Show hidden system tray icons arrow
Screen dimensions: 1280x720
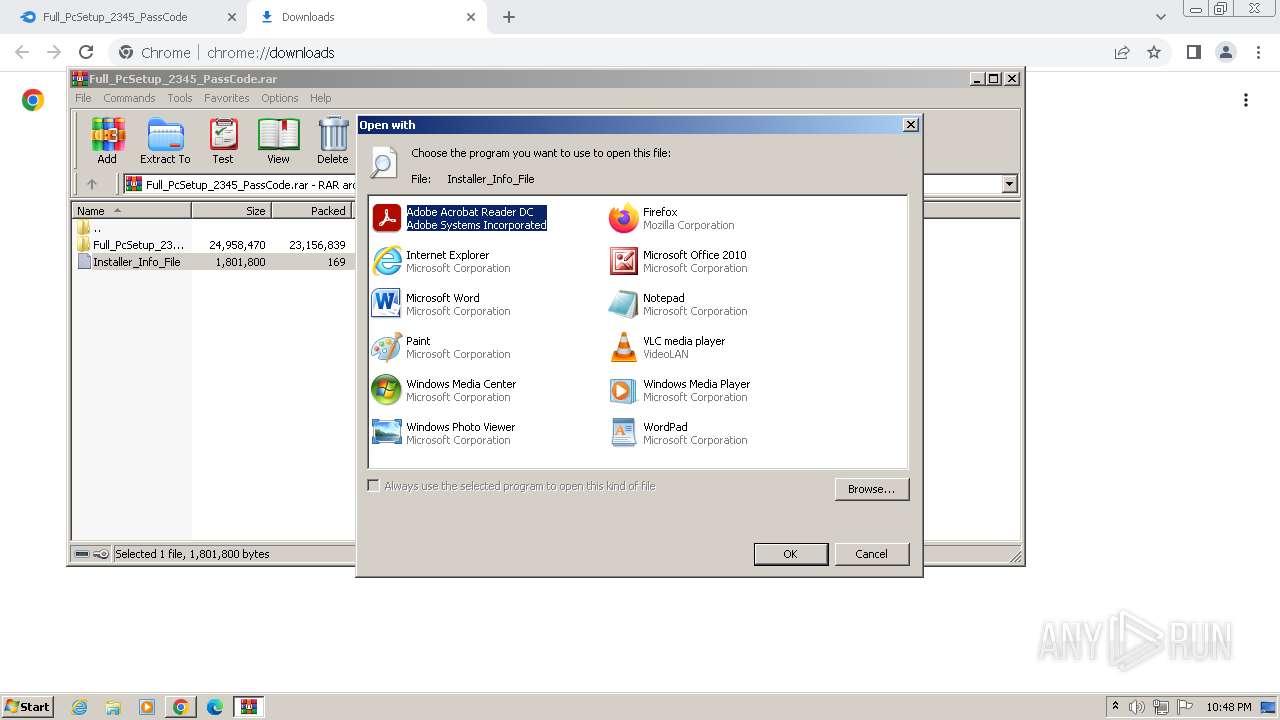click(1115, 707)
